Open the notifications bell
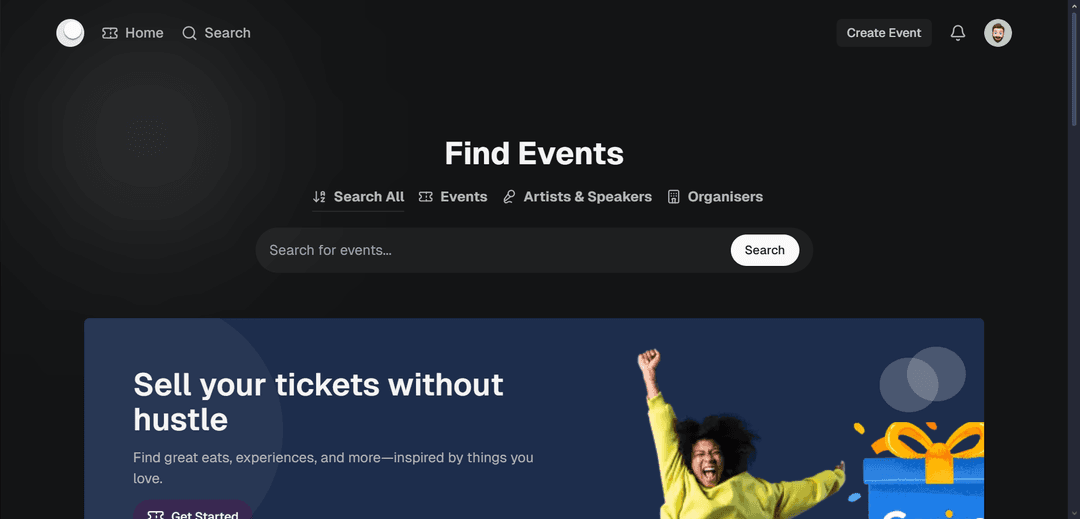Screen dimensions: 1080x519 (957, 33)
